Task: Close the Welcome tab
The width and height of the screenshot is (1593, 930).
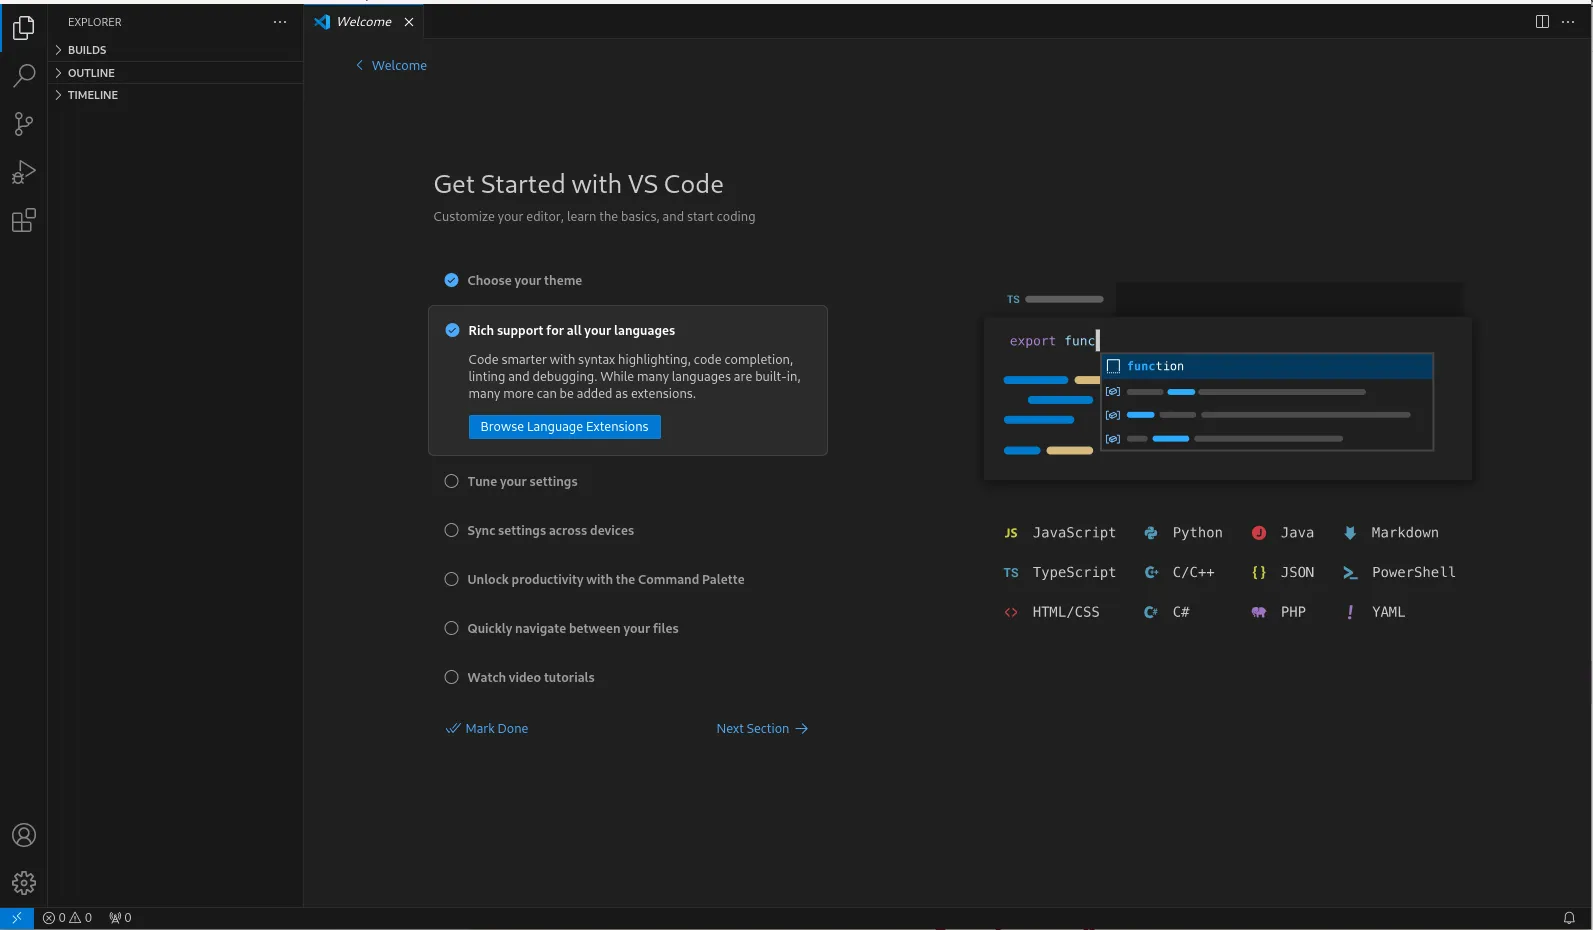Action: 409,22
